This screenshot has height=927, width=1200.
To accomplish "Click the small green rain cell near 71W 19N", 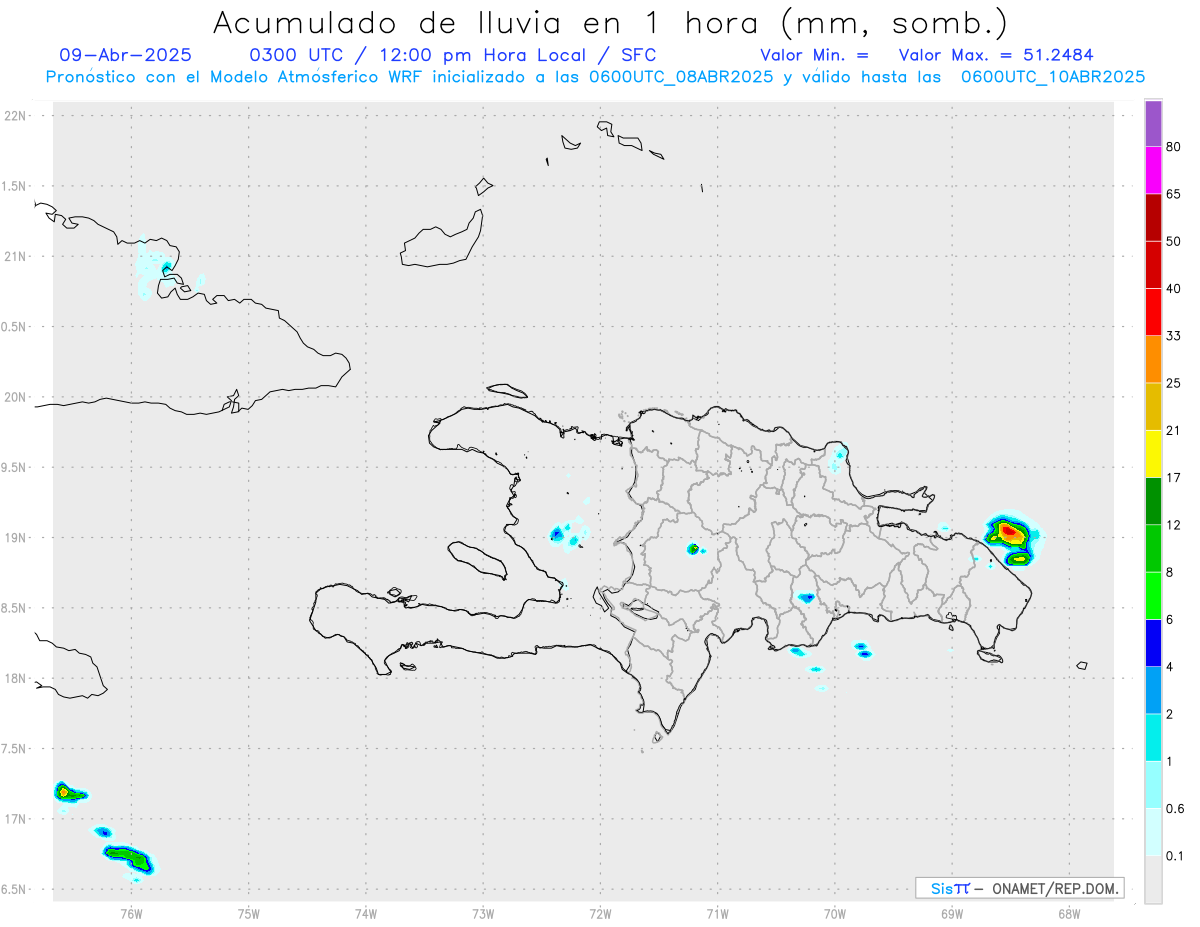I will coord(692,549).
